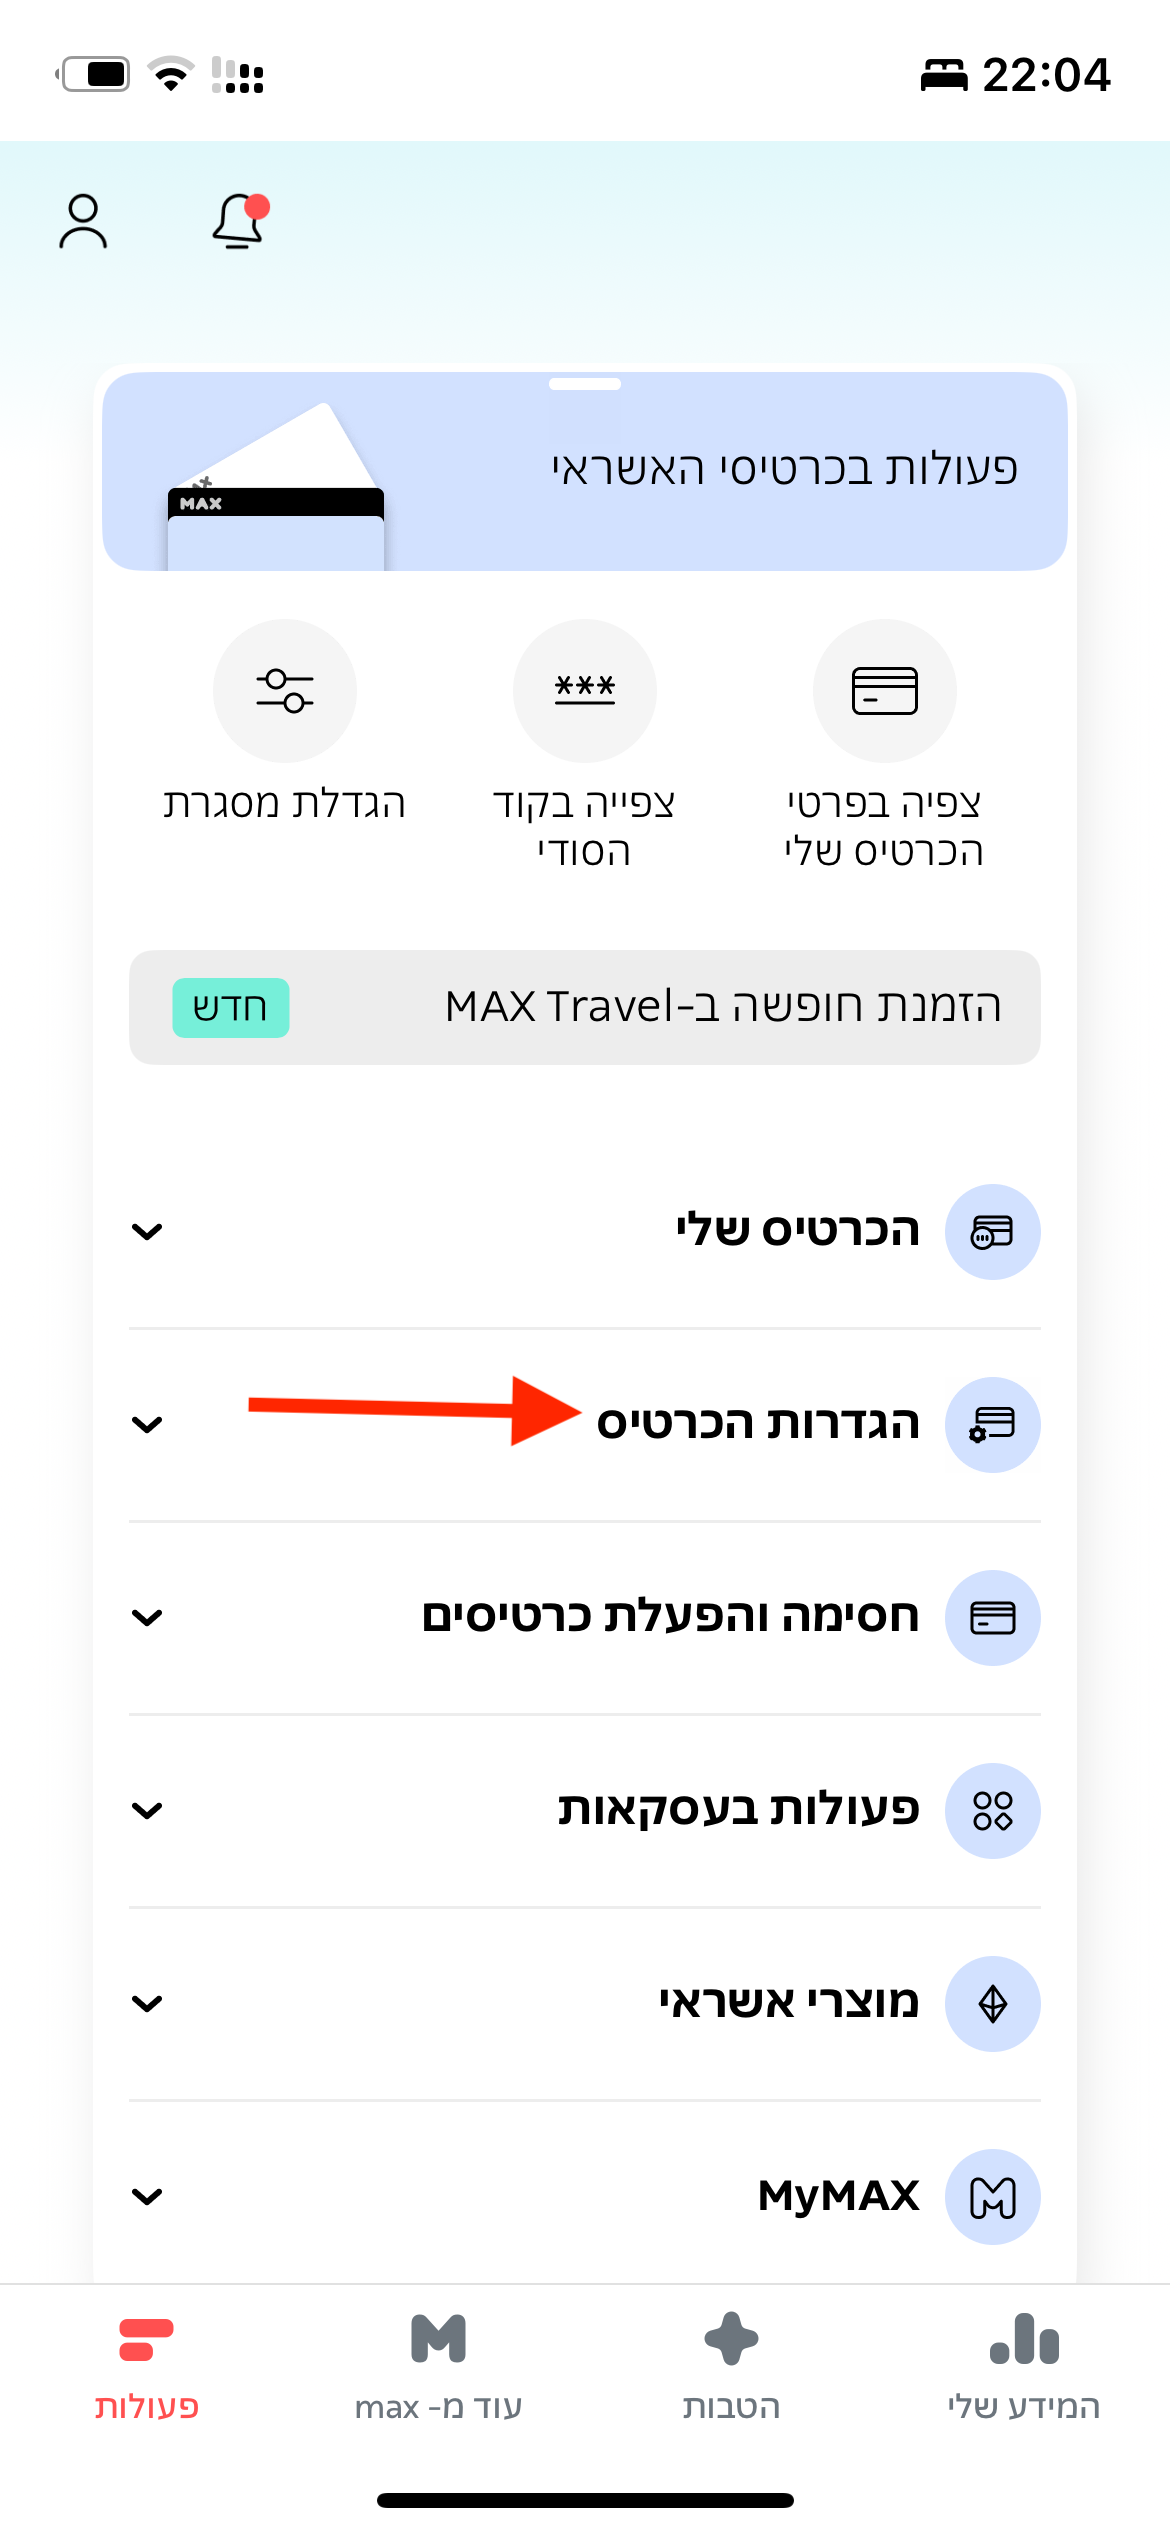
Task: Tap the מוצרי אשראי diamond icon
Action: coord(992,2003)
